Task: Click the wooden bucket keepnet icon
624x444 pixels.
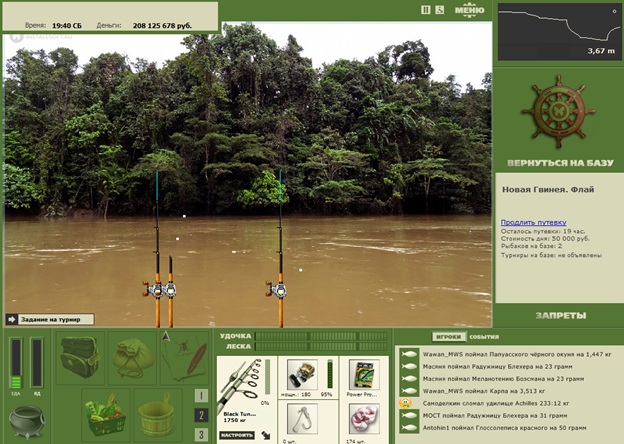Action: pyautogui.click(x=158, y=415)
